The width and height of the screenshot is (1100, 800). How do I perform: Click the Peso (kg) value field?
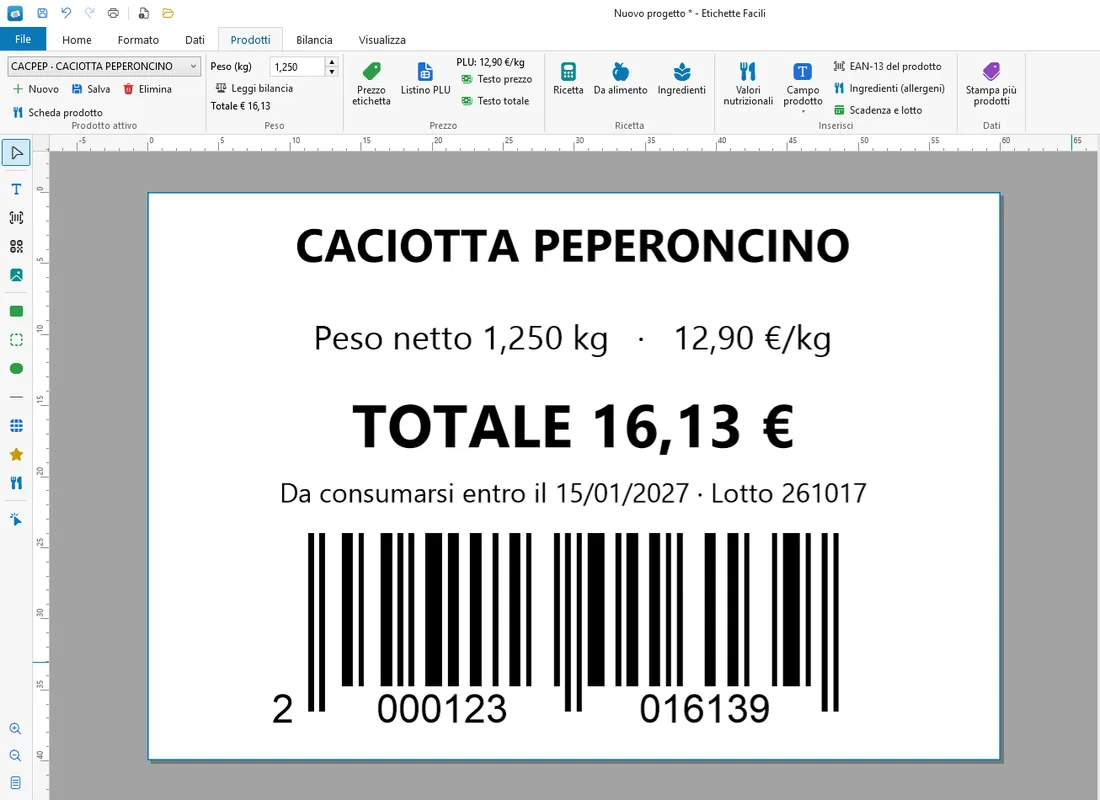click(298, 67)
